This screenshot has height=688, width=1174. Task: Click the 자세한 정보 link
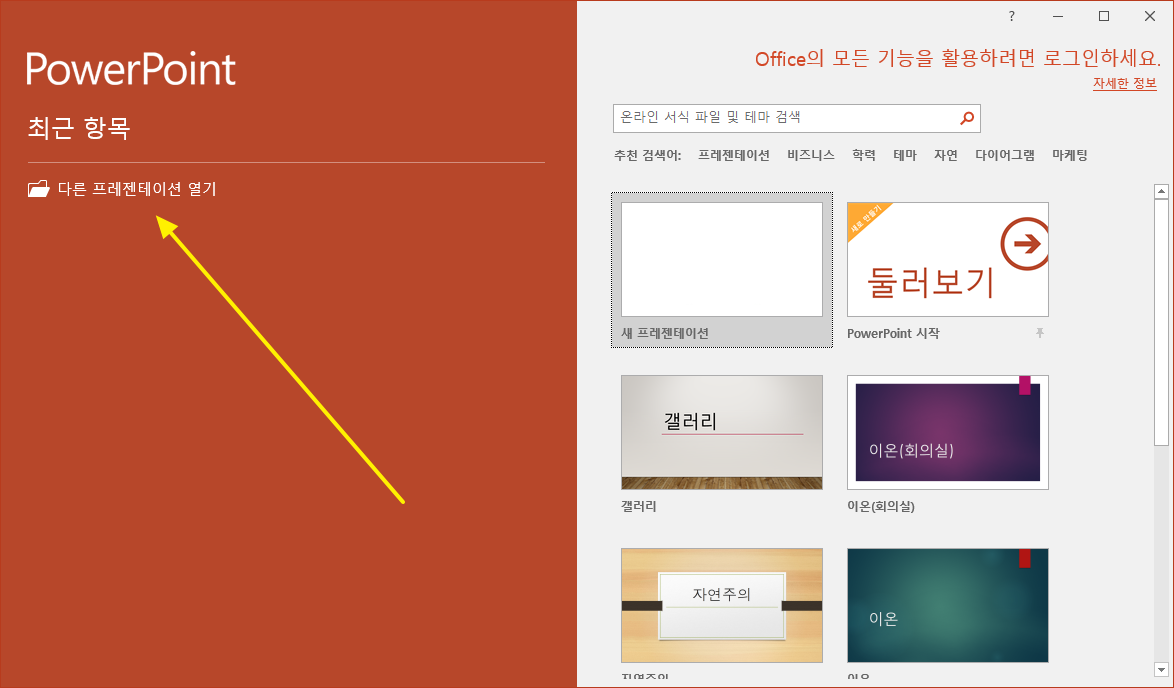click(x=1125, y=84)
